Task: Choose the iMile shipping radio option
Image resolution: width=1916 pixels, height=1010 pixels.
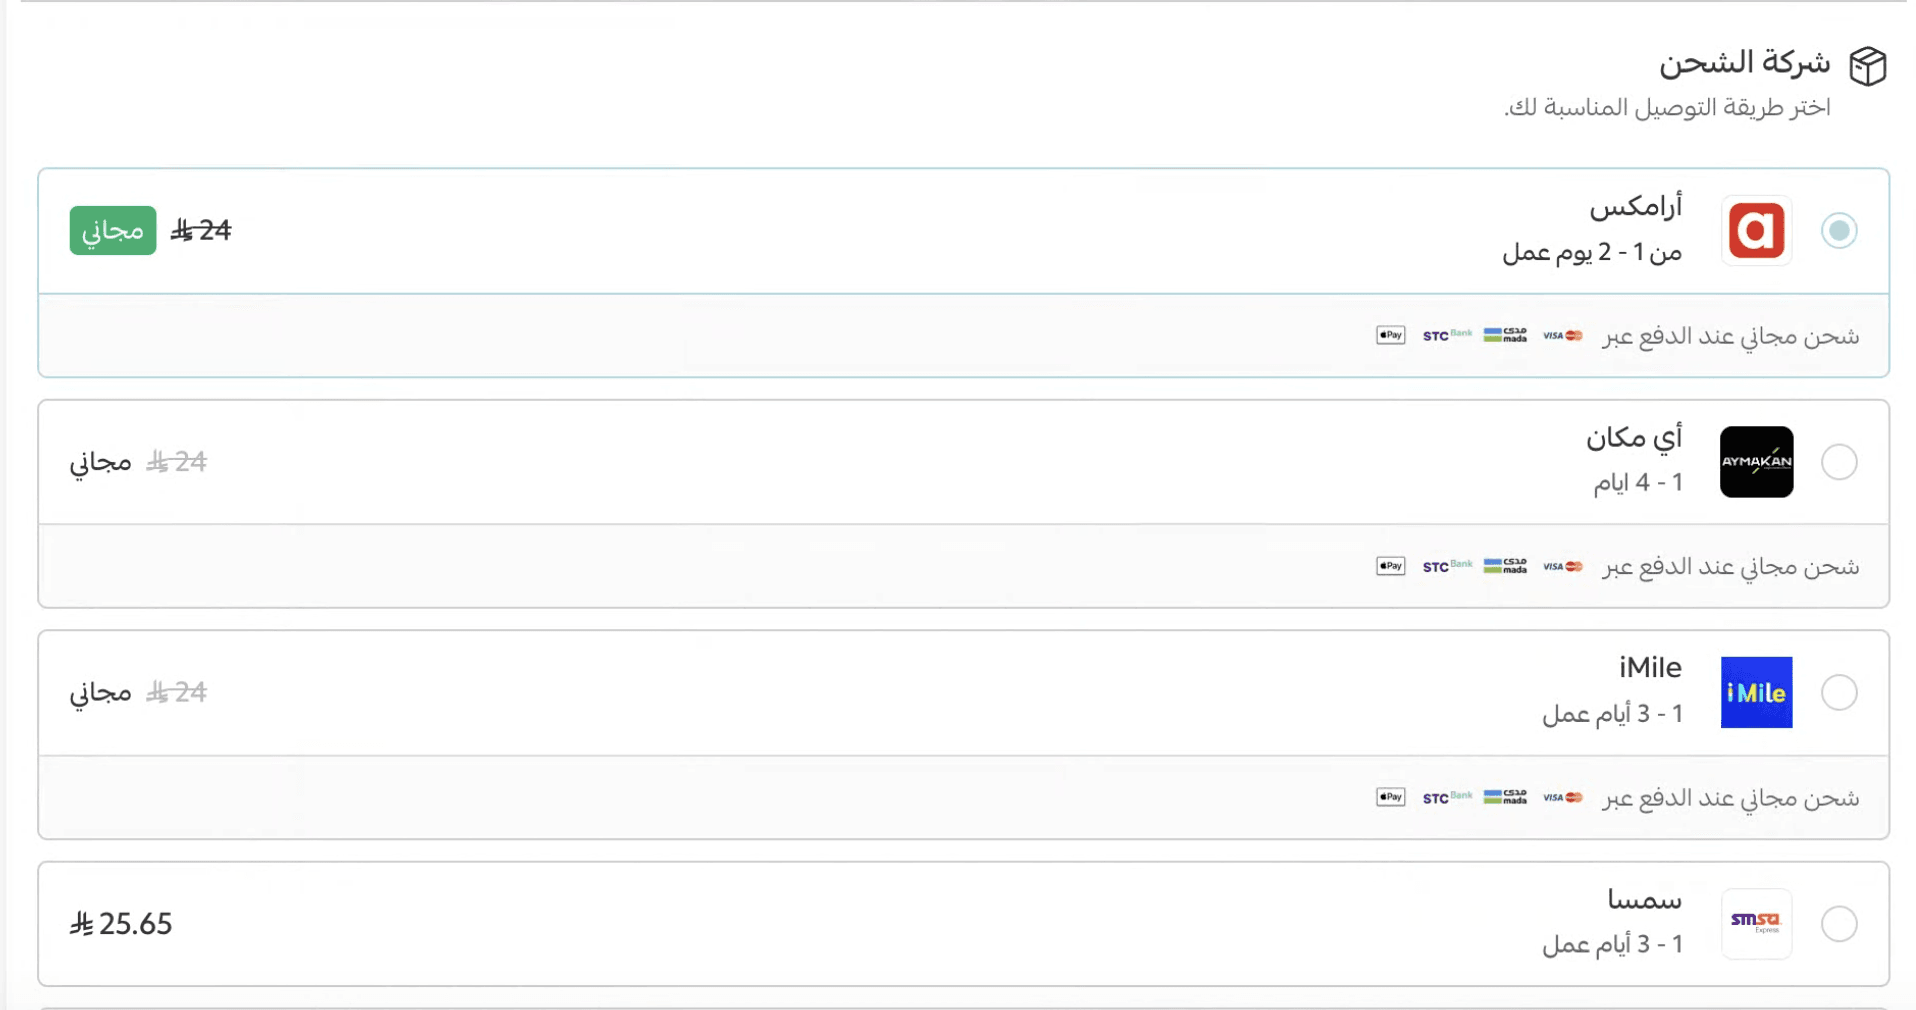Action: [x=1838, y=692]
